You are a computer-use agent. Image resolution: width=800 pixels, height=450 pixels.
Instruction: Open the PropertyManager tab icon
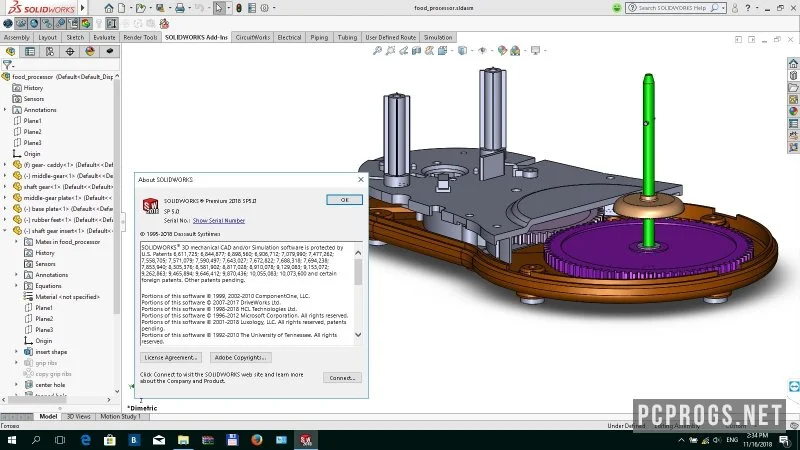pyautogui.click(x=30, y=52)
